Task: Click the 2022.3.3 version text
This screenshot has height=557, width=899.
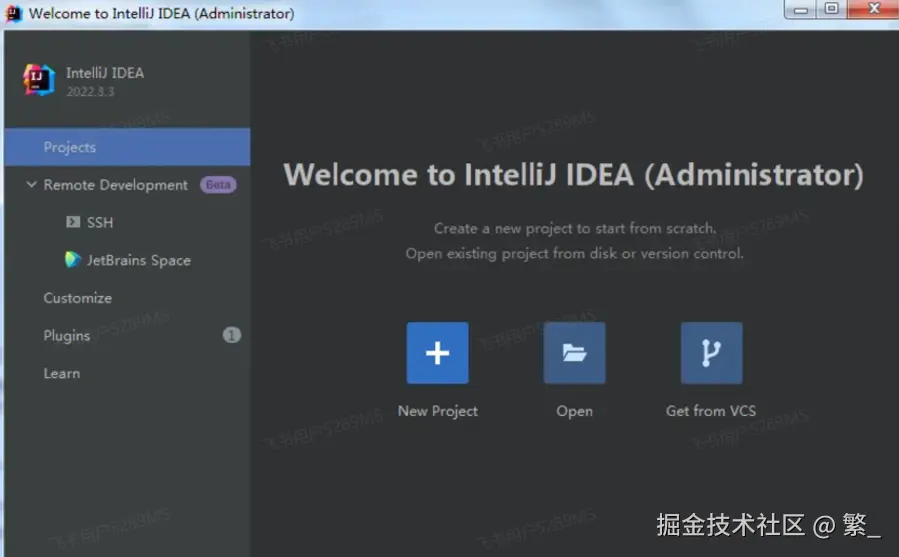Action: 90,92
